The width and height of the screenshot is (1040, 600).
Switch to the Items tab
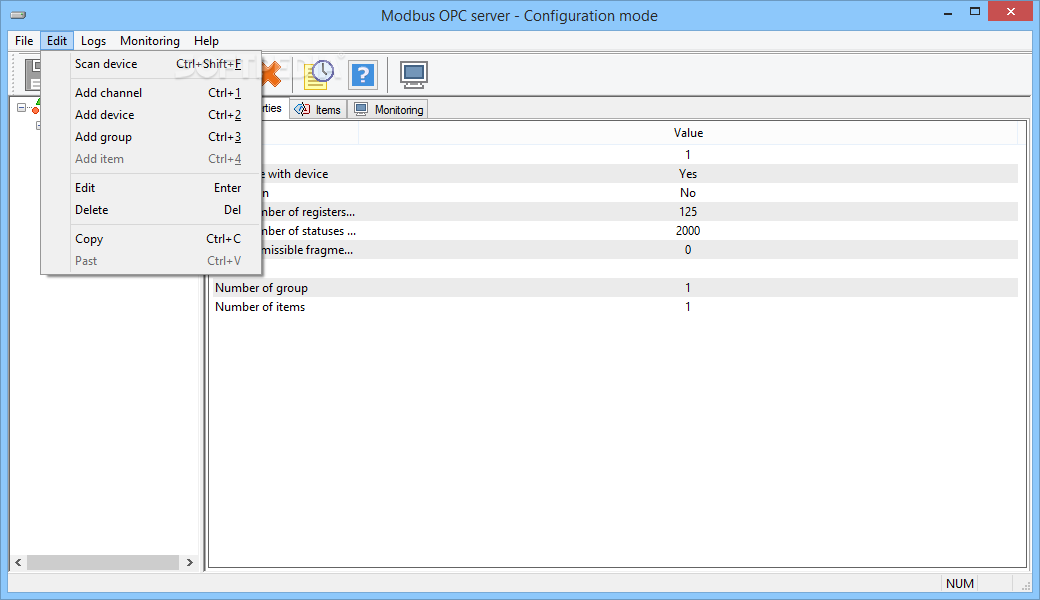[x=318, y=109]
